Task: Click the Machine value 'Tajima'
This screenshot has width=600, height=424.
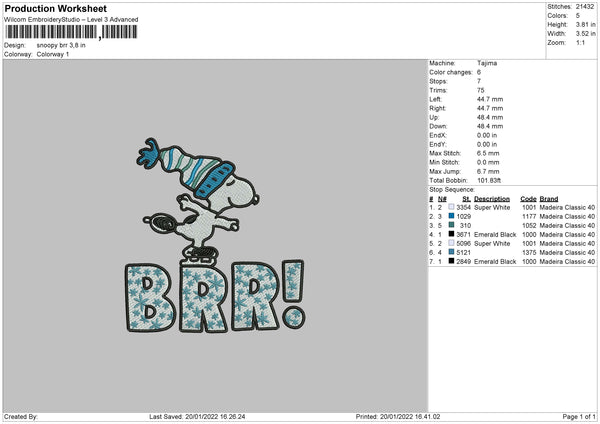Action: click(487, 63)
